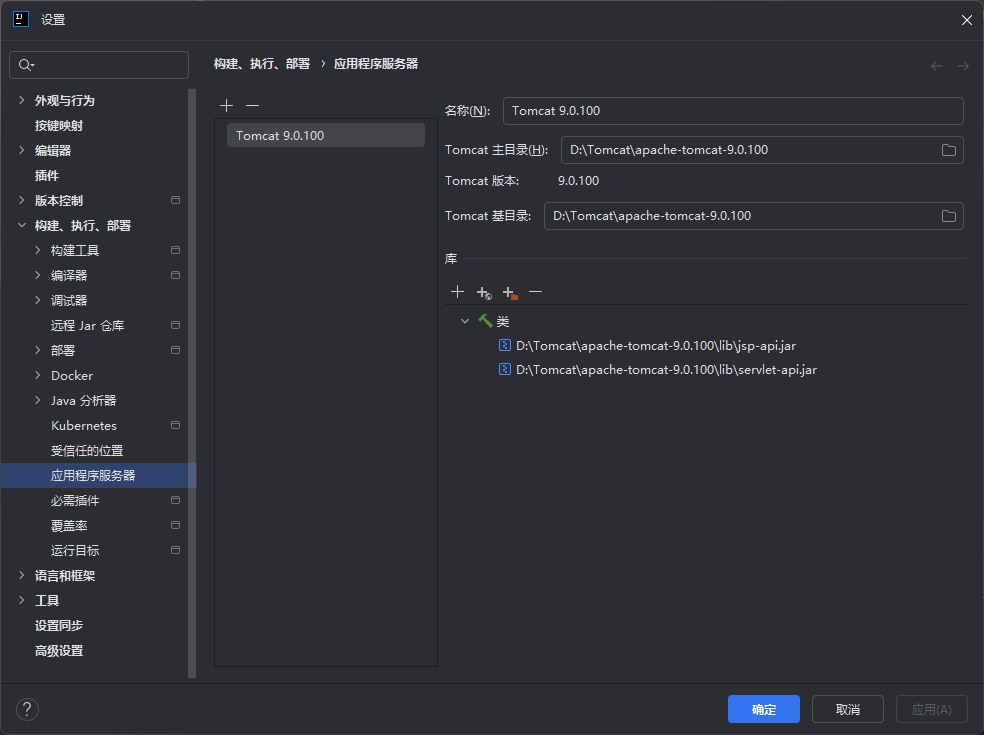Go back using the left arrow
The height and width of the screenshot is (735, 984).
(937, 66)
